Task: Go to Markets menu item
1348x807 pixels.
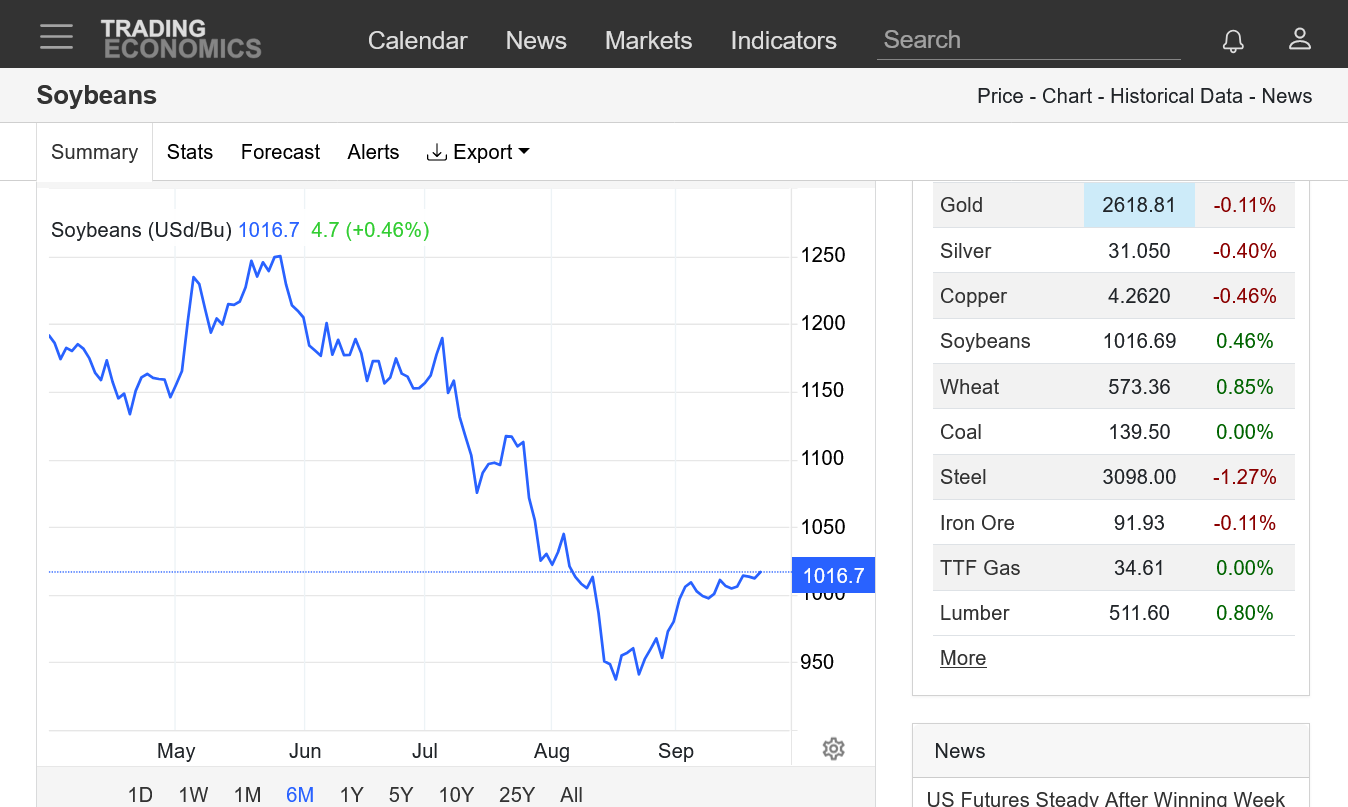Action: tap(648, 40)
